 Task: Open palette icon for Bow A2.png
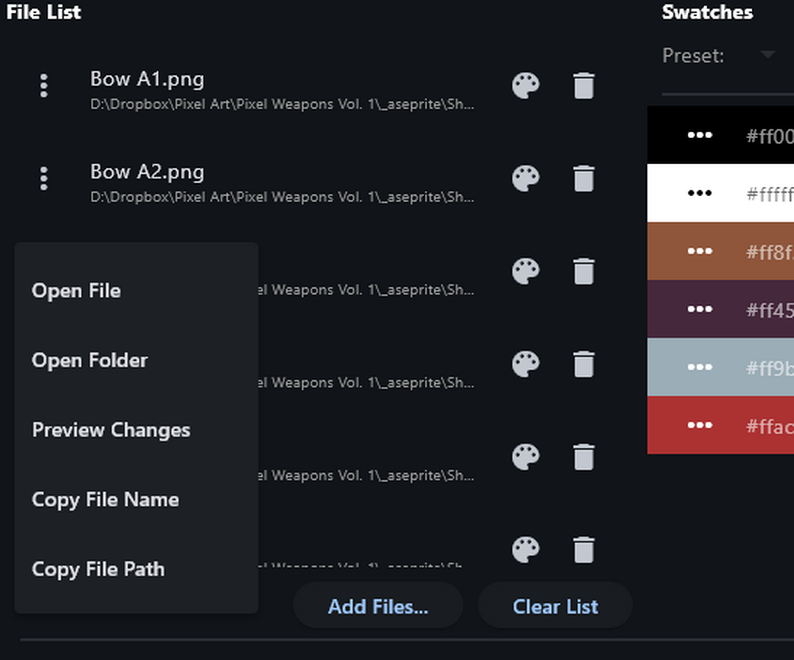[x=526, y=178]
